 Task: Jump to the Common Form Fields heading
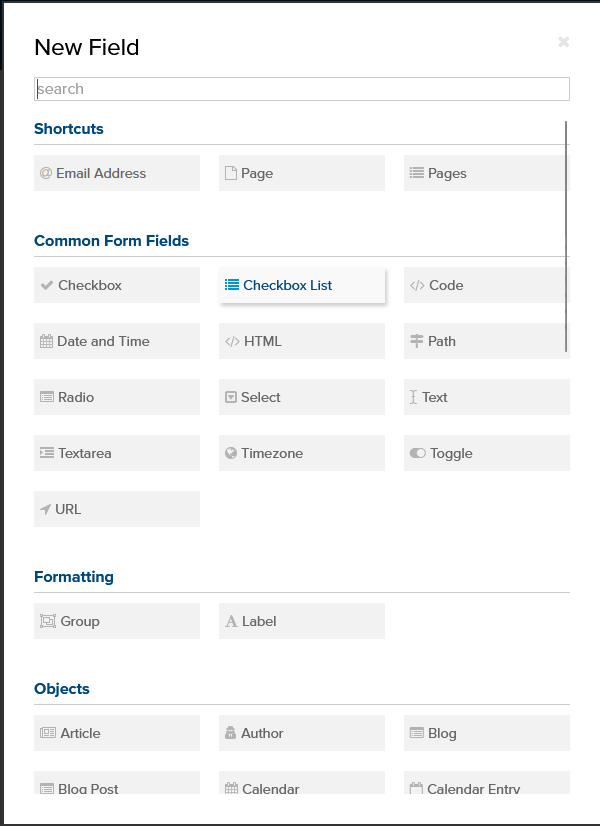point(112,241)
